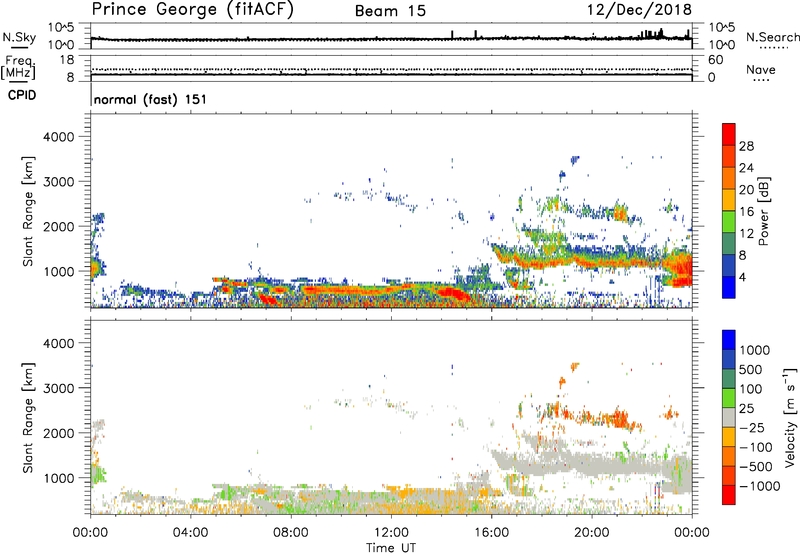Pick the red bottom segment of velocity colorbar
The width and height of the screenshot is (800, 554).
[x=729, y=495]
